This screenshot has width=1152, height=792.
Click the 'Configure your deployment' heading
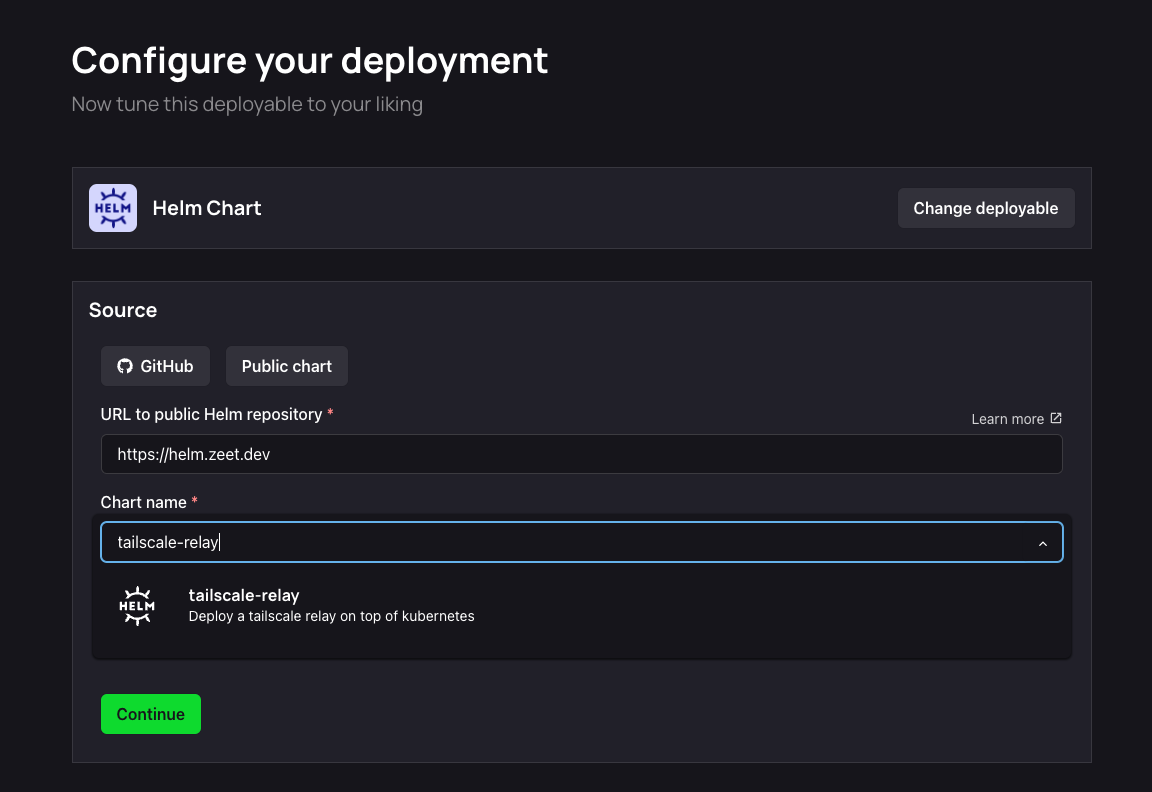point(309,60)
